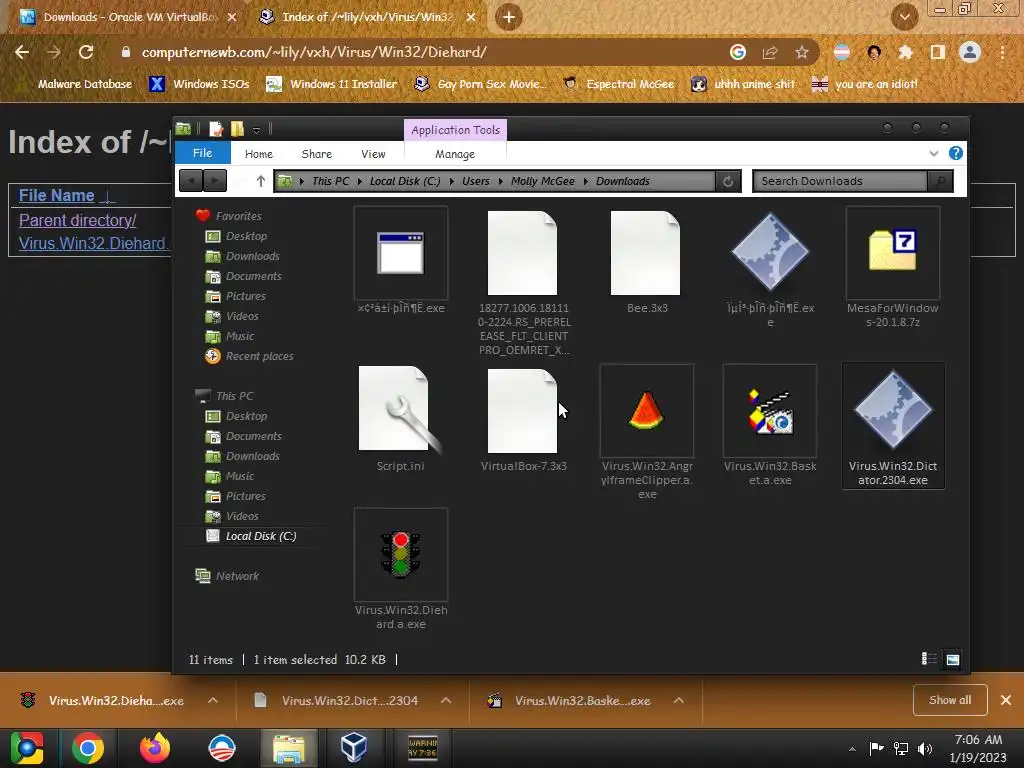Click the Chrome address bar URL
1024x768 pixels.
pos(314,52)
